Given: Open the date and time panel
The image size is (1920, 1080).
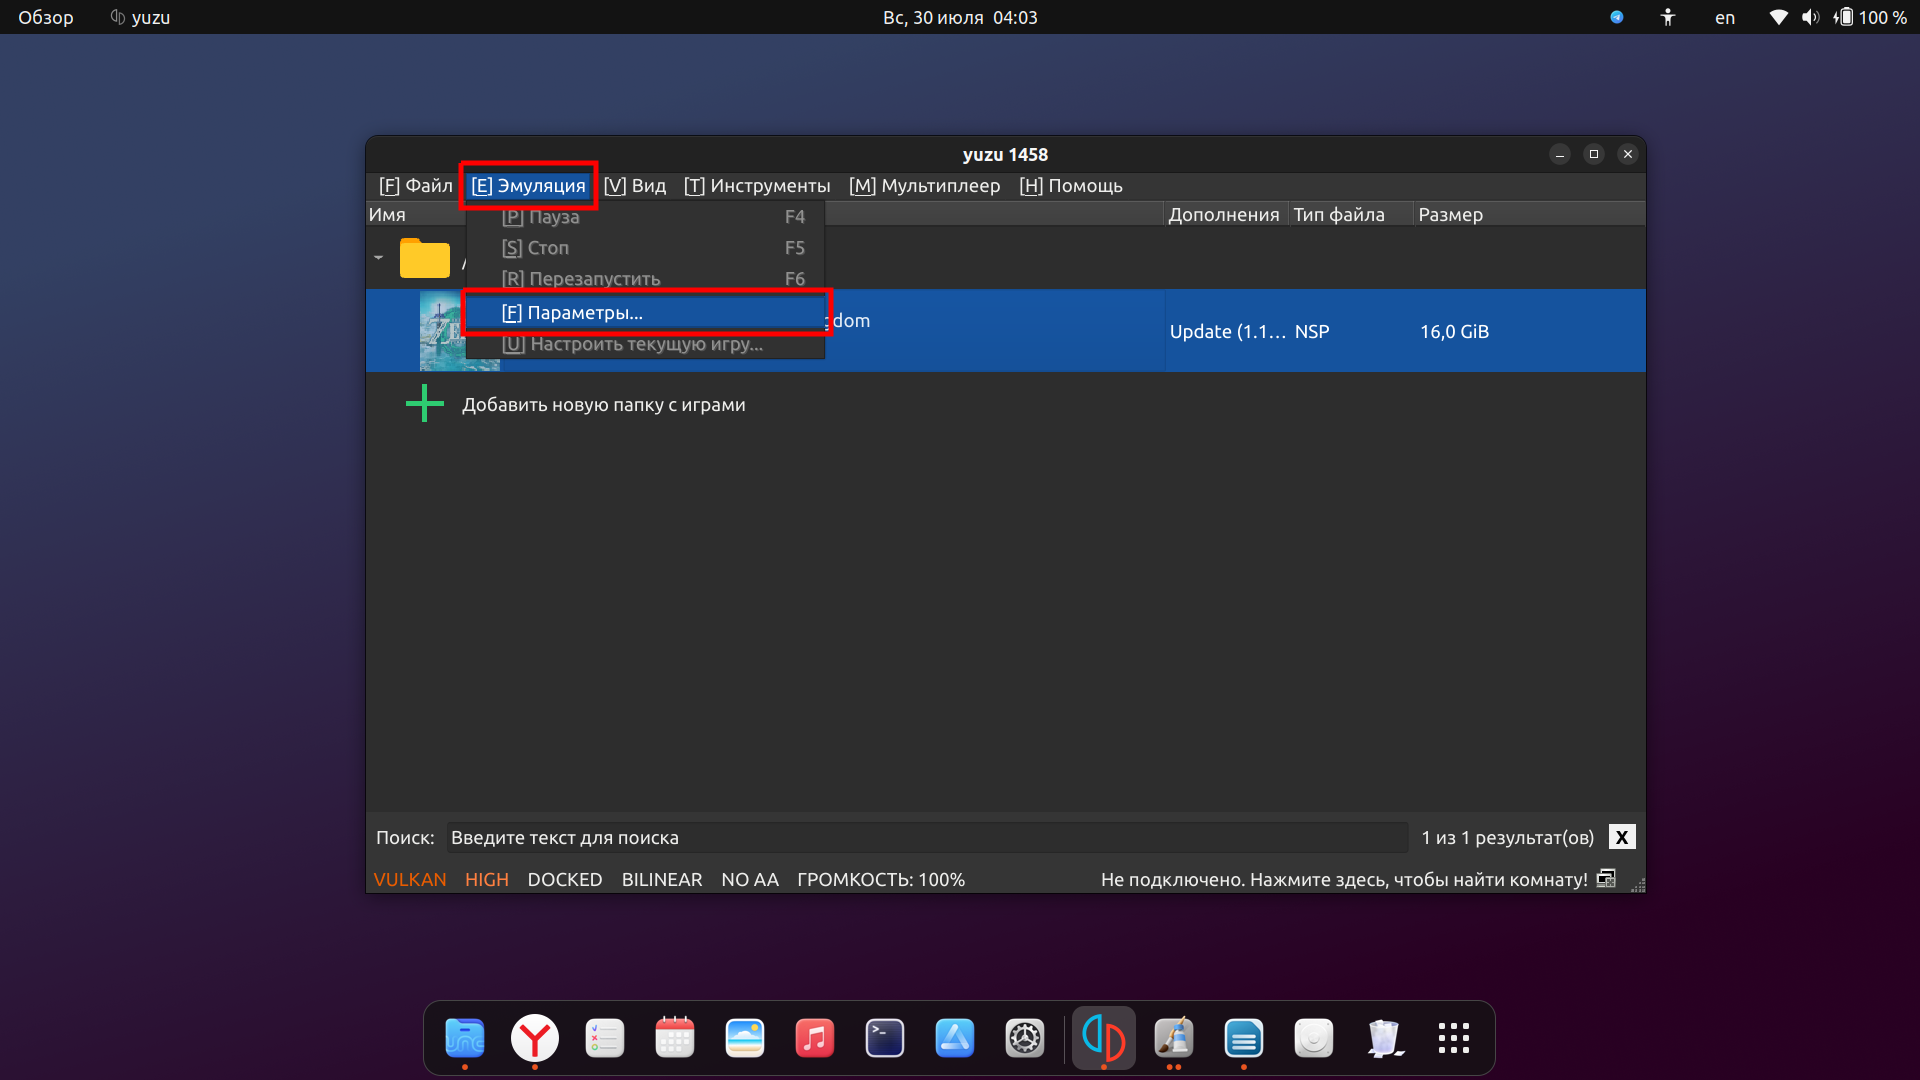Looking at the screenshot, I should tap(960, 17).
